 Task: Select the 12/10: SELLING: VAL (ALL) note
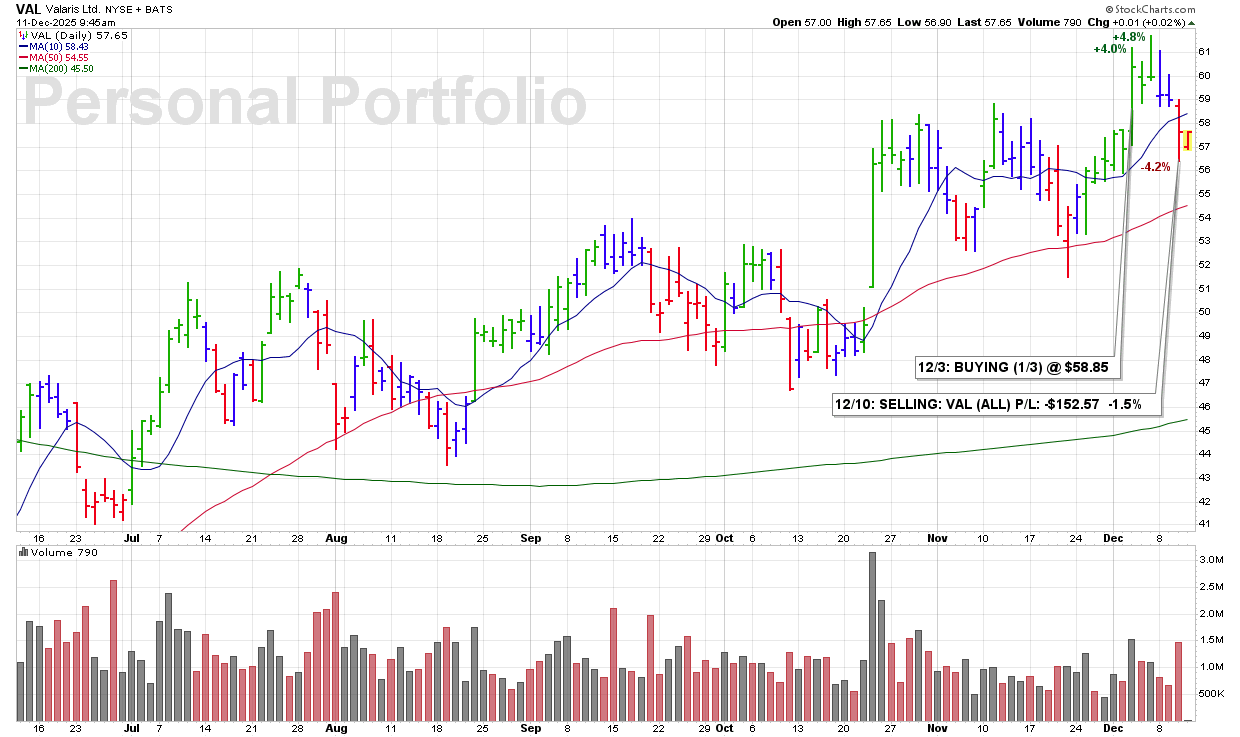(996, 405)
